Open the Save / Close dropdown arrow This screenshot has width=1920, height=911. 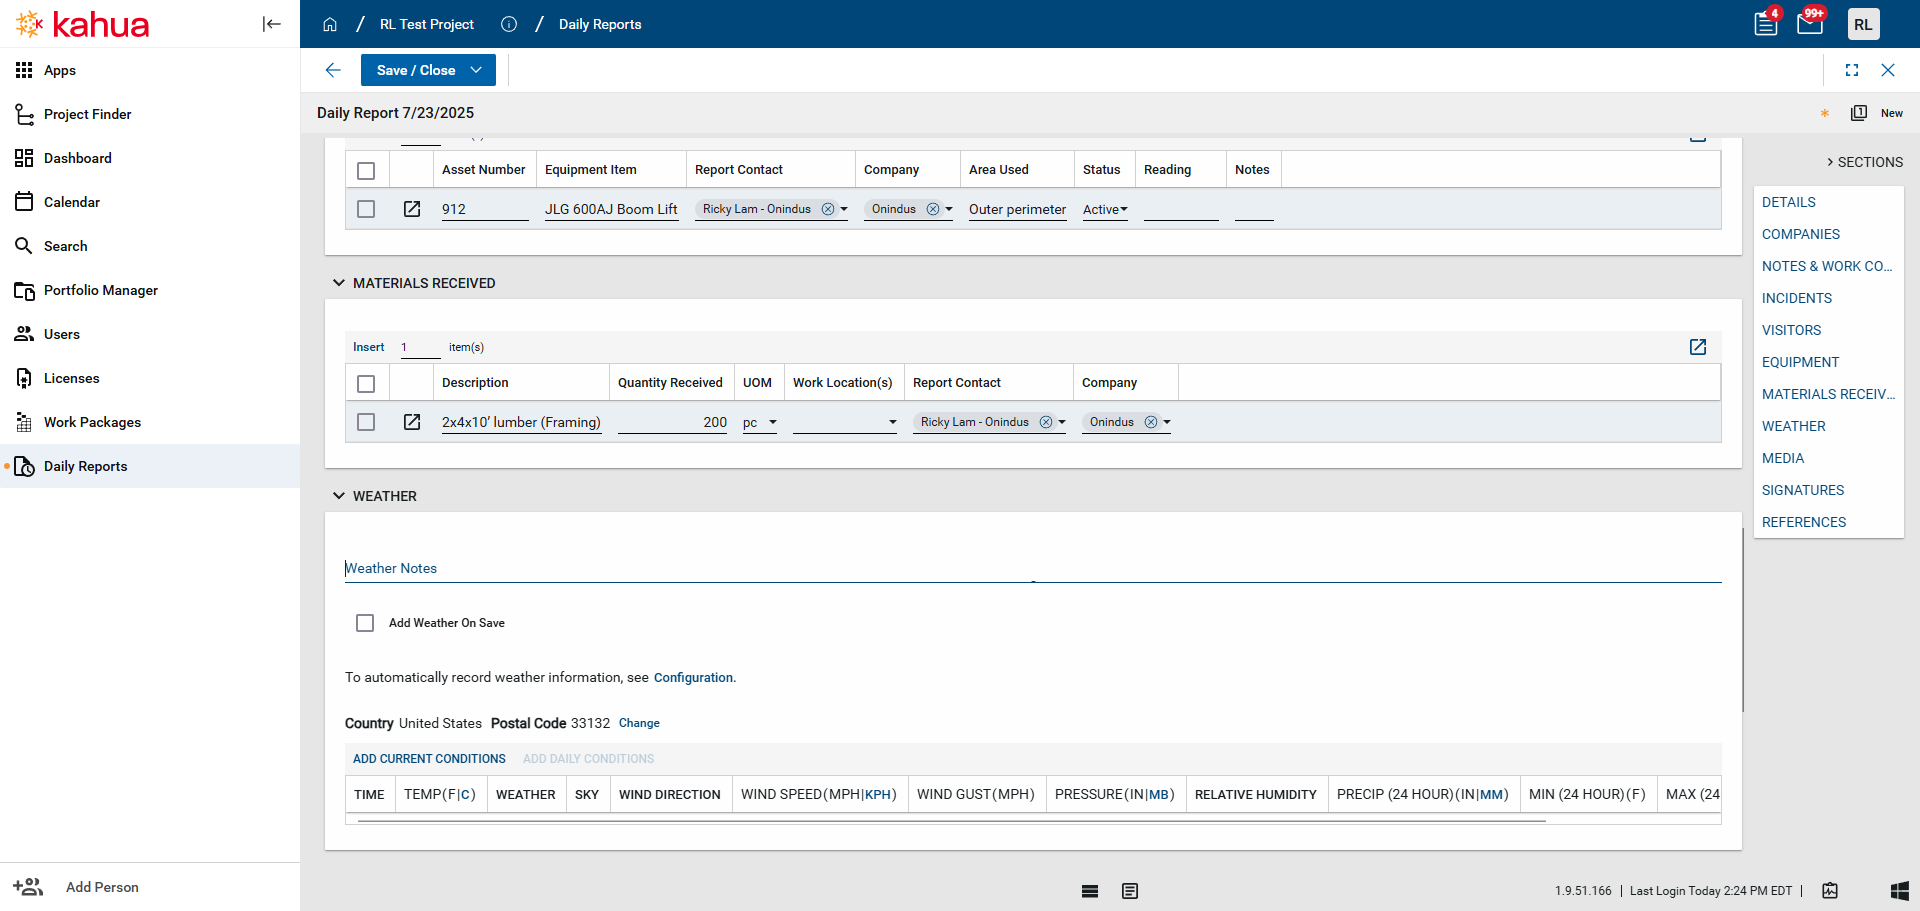coord(476,70)
